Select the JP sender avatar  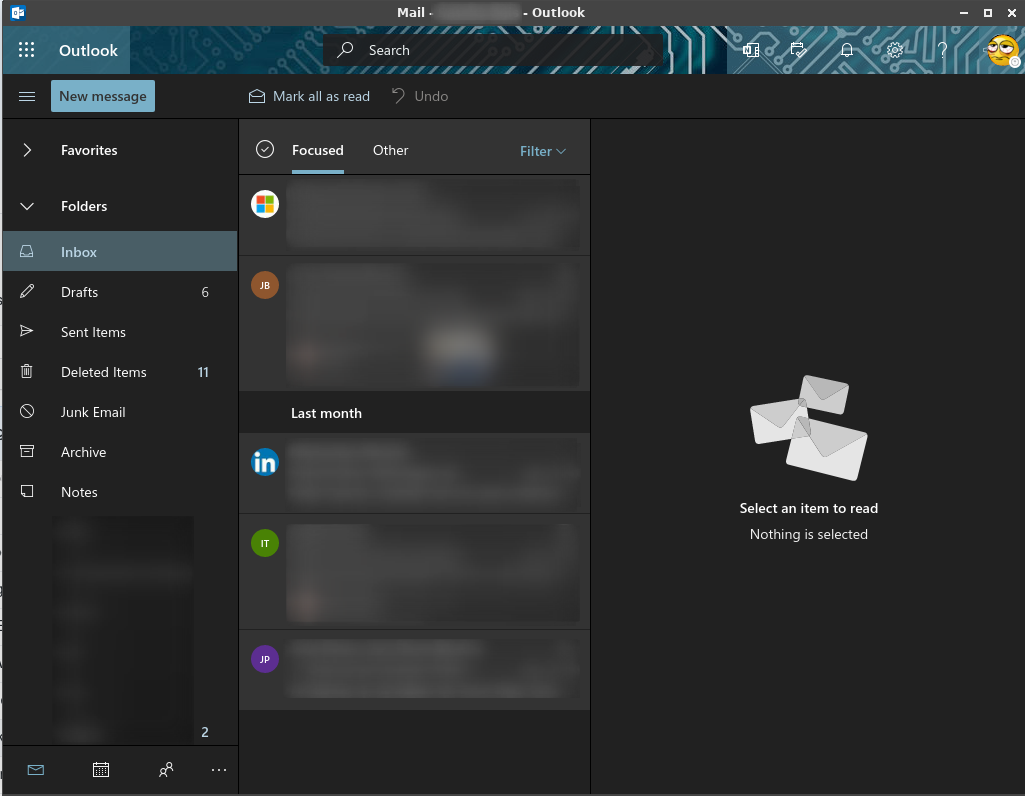coord(265,659)
